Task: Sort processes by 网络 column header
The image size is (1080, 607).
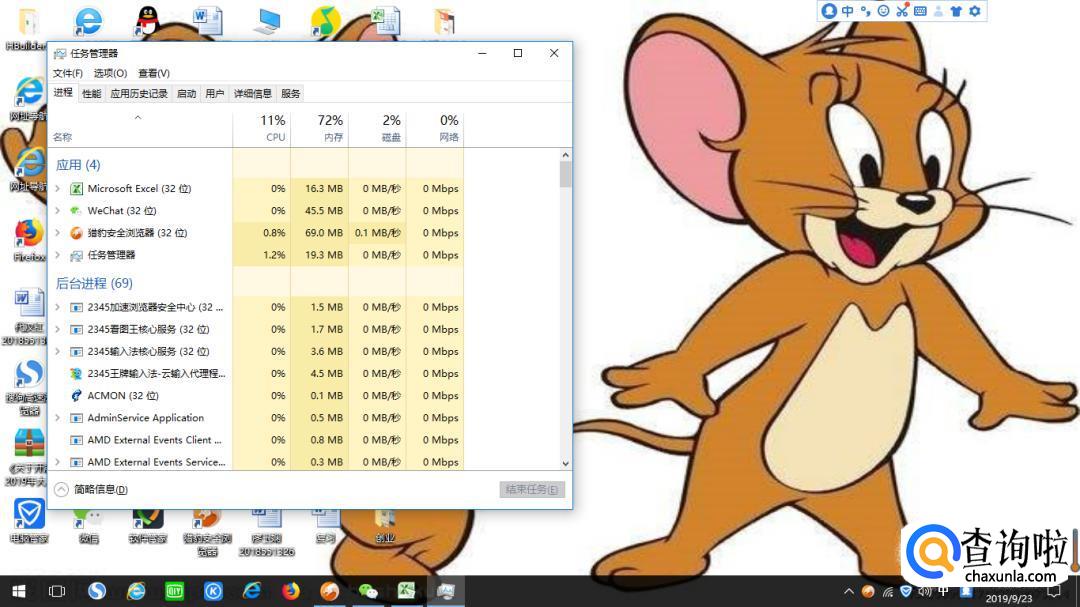Action: pos(435,128)
